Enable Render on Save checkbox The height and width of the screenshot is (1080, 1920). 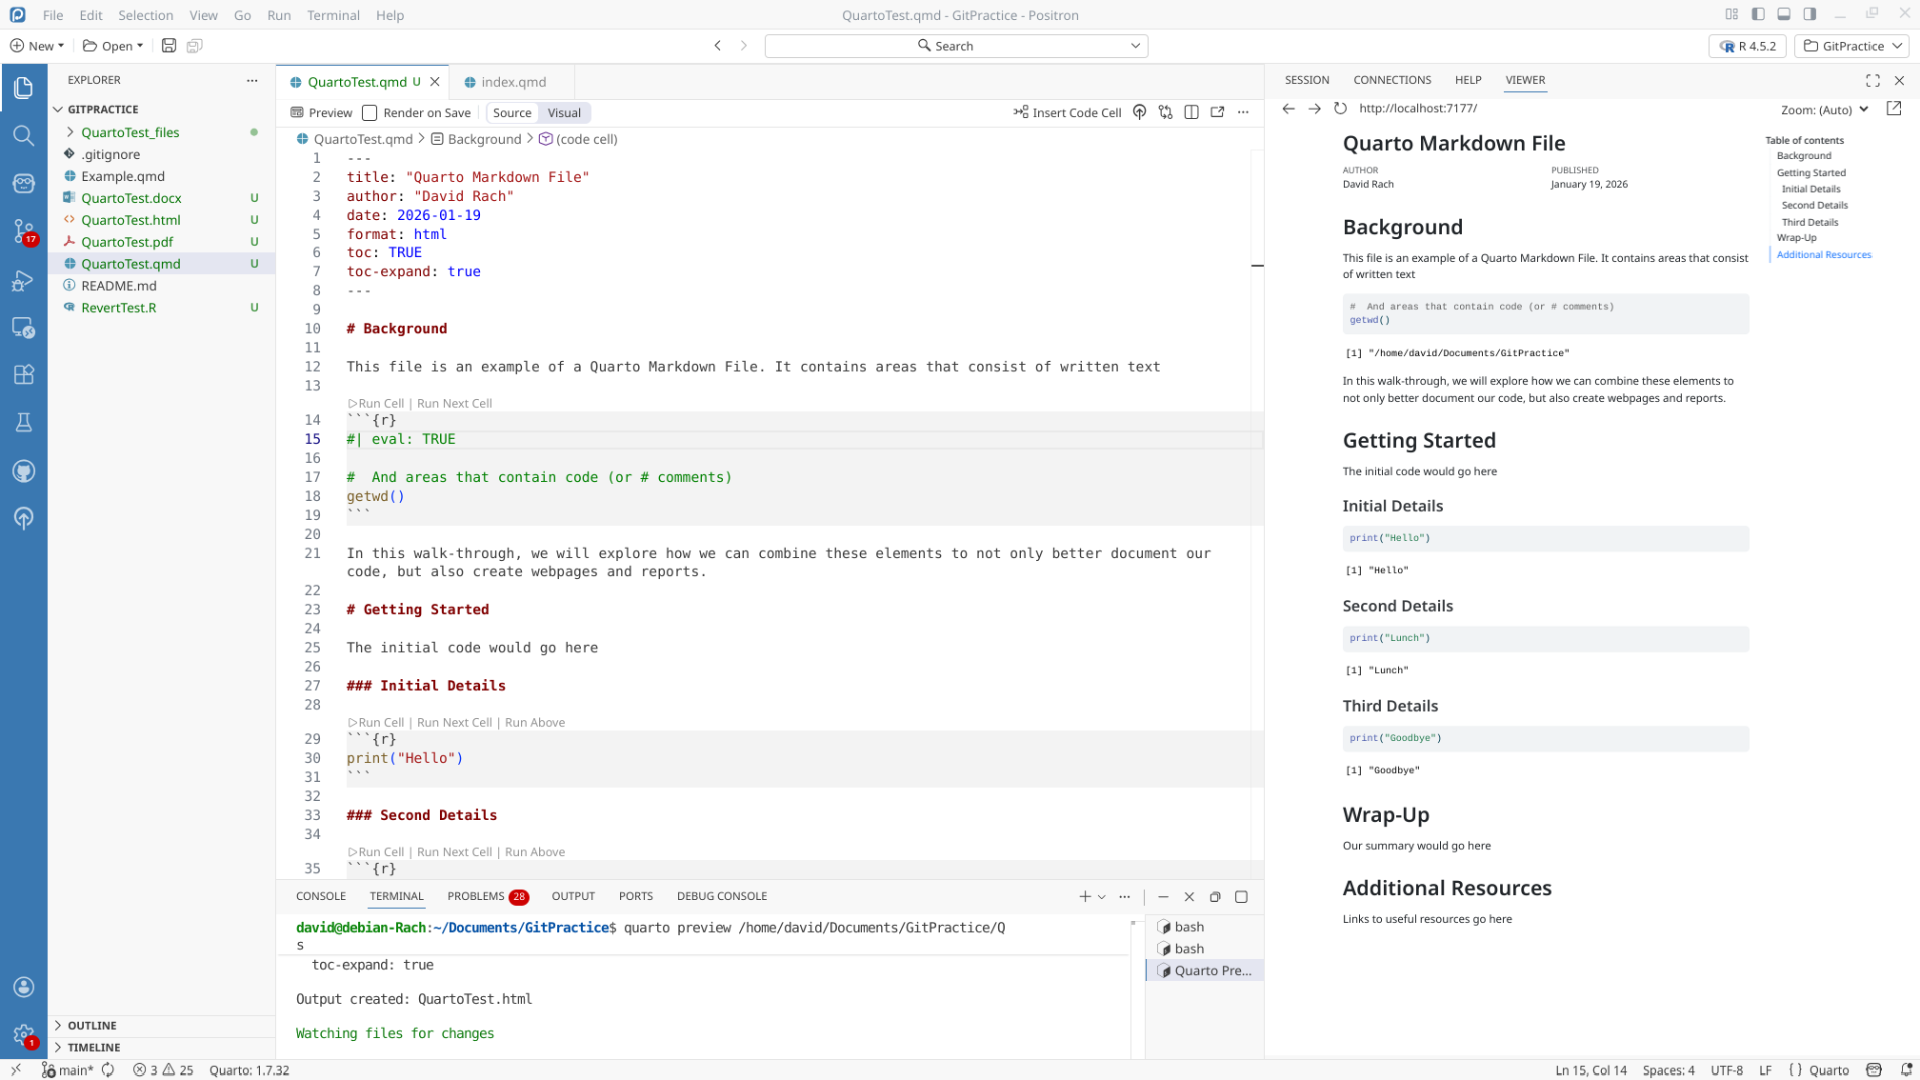(370, 112)
